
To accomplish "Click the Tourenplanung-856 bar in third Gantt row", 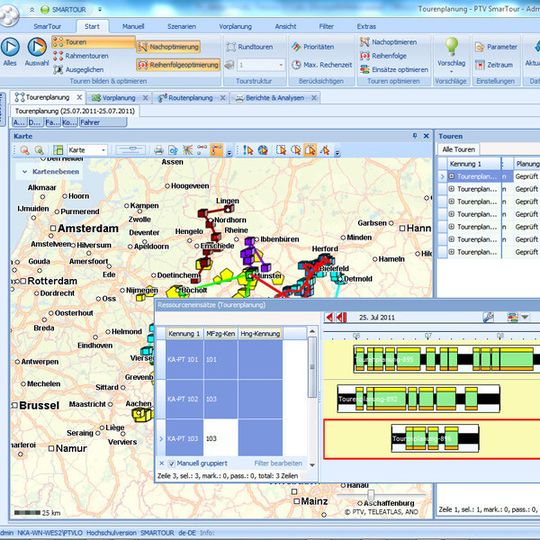I will [435, 438].
